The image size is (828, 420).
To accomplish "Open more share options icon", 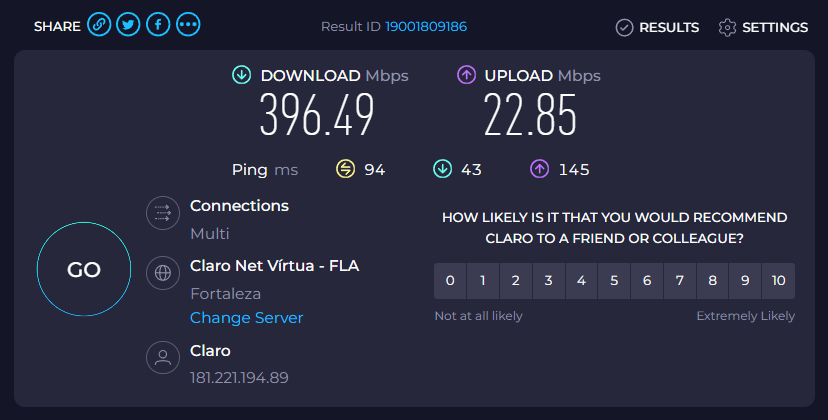I will (x=188, y=26).
